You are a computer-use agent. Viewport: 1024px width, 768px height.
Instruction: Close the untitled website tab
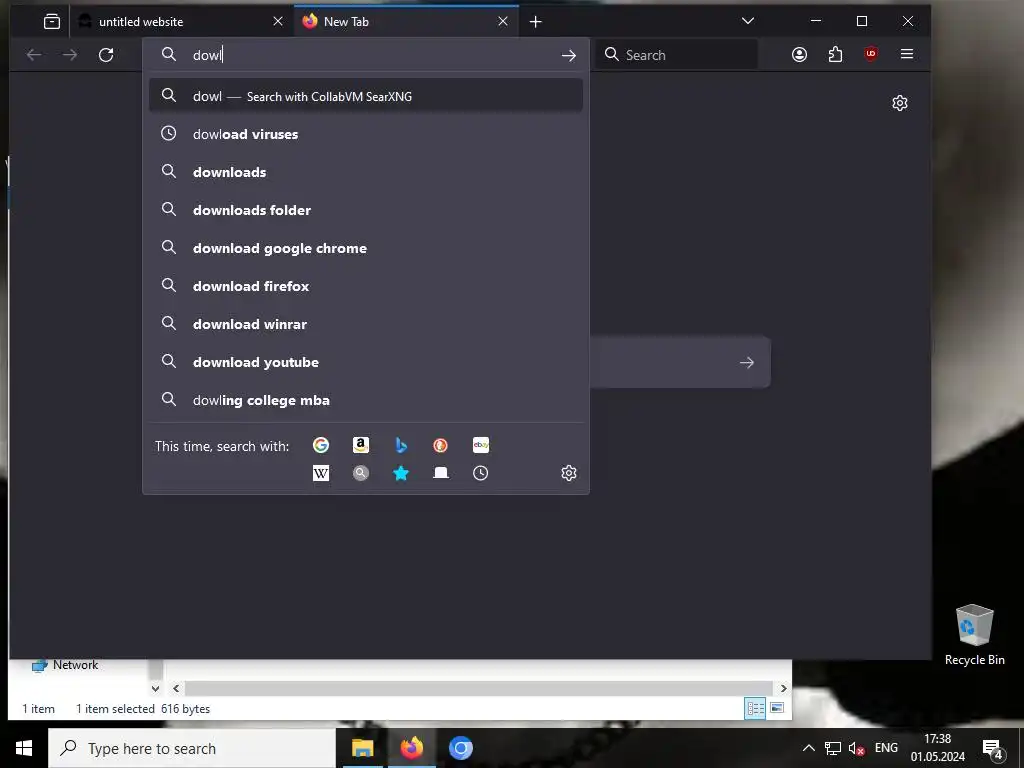[278, 22]
